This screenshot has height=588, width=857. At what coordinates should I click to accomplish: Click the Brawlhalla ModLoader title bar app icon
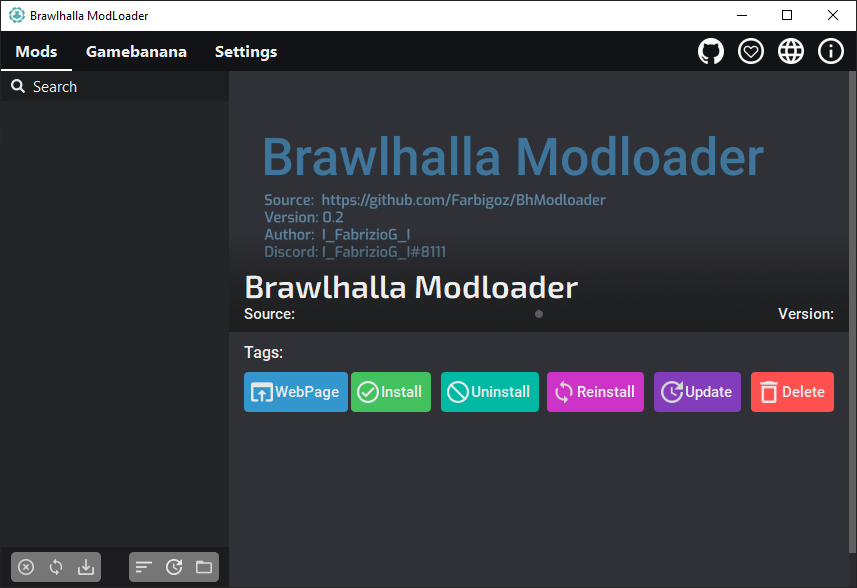[17, 15]
